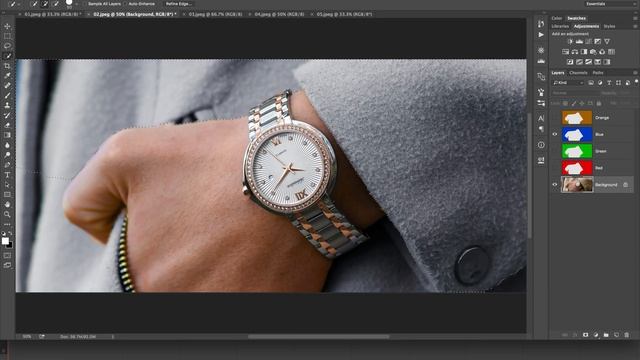Select the Dodge tool
The image size is (640, 360).
pos(7,155)
